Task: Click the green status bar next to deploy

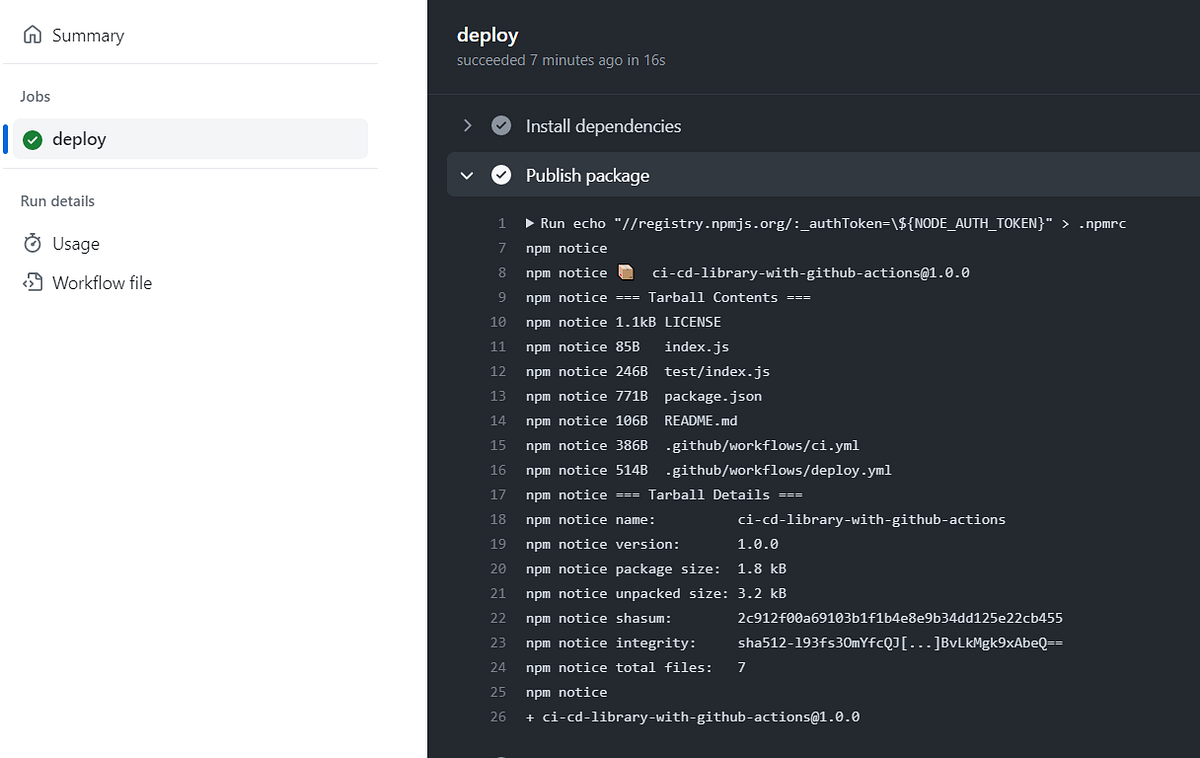Action: pyautogui.click(x=4, y=138)
